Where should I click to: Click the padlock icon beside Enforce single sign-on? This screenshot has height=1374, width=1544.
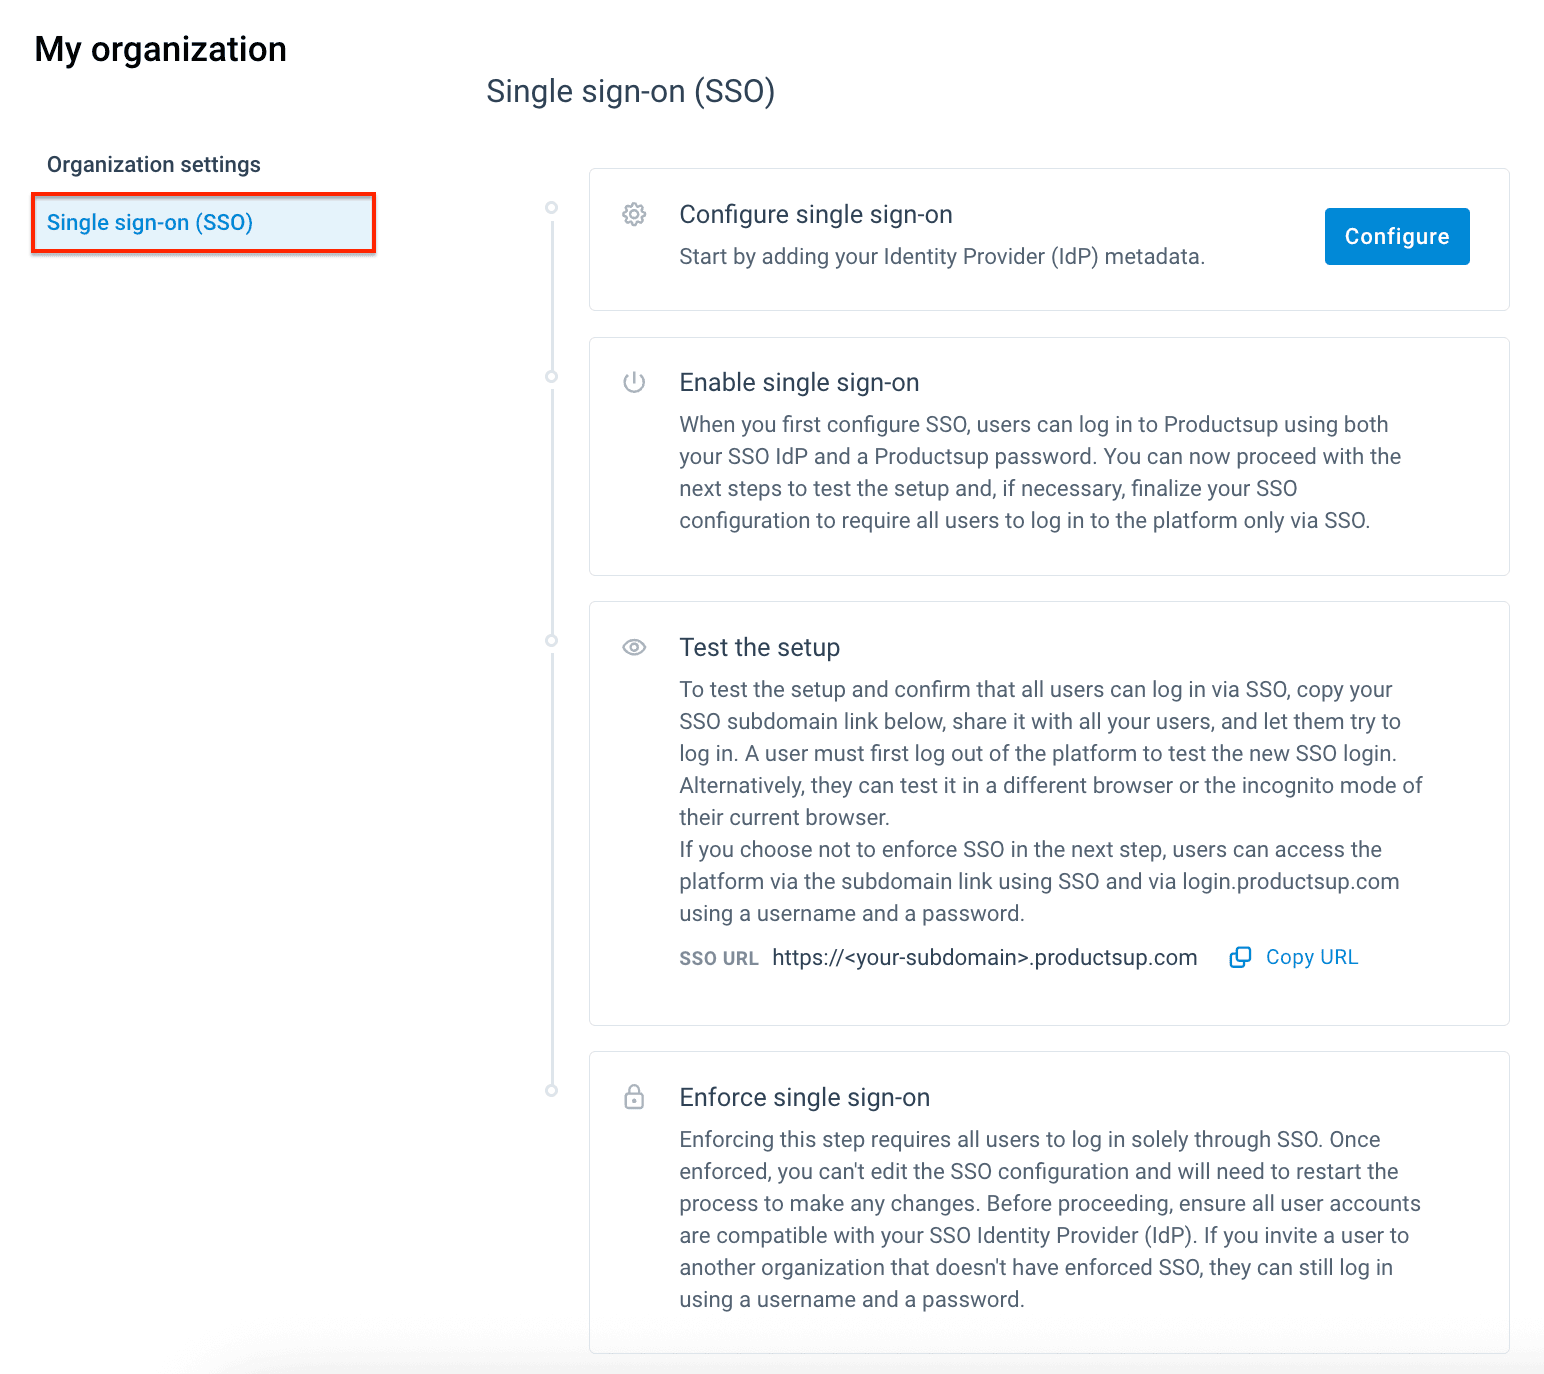[634, 1098]
